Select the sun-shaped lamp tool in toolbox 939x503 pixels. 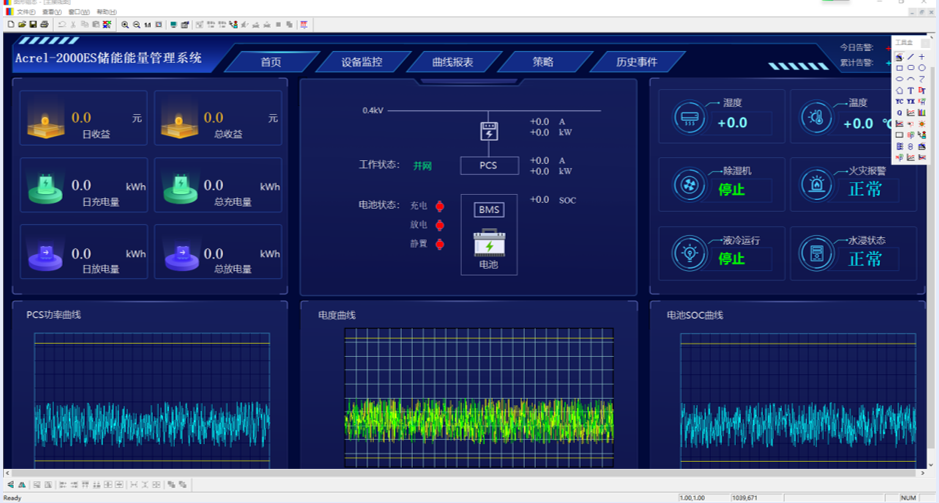pos(922,124)
